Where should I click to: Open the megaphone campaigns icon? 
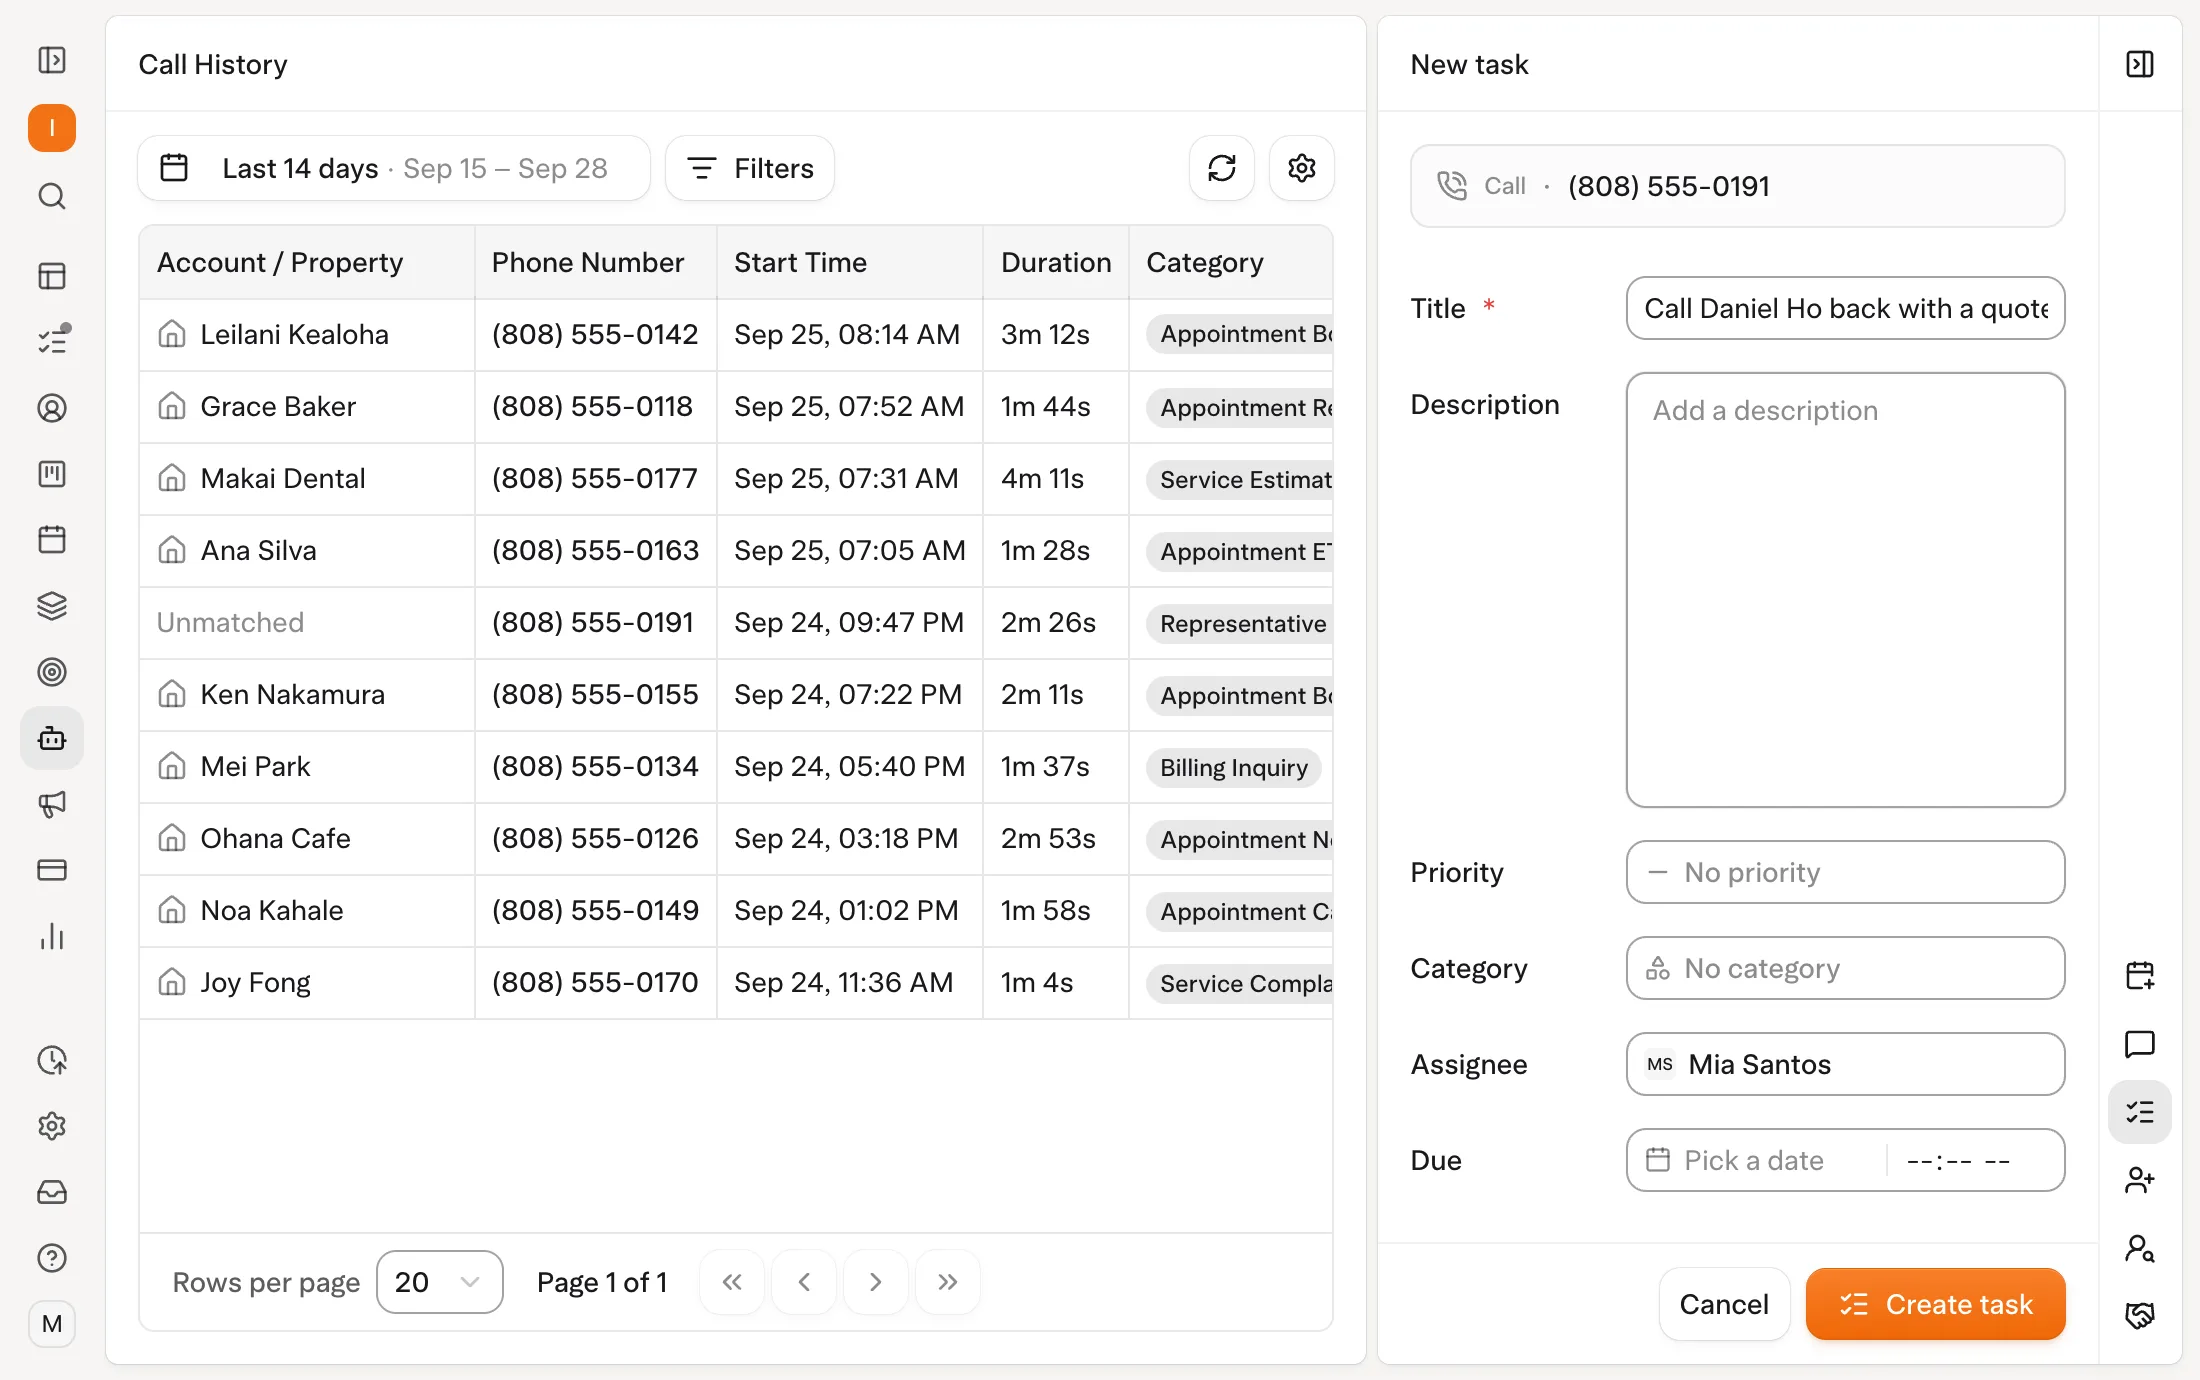pos(52,804)
